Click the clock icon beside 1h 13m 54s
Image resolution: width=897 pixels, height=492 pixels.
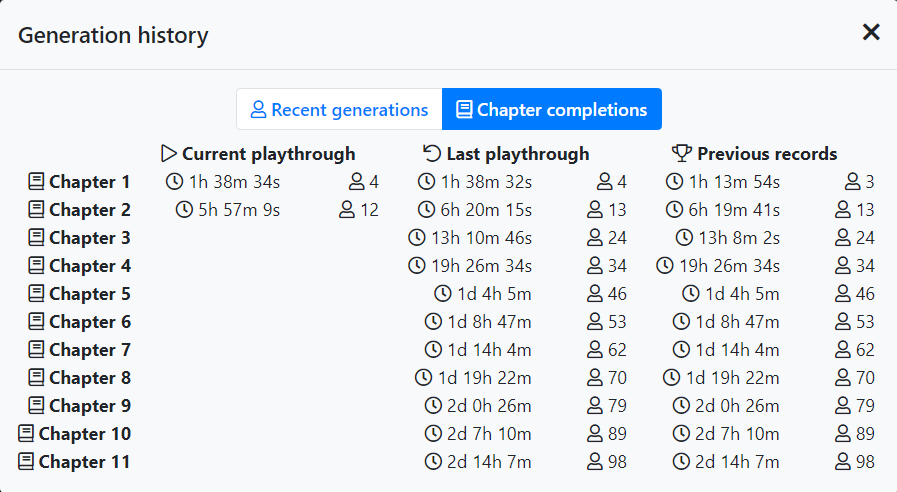pyautogui.click(x=674, y=181)
